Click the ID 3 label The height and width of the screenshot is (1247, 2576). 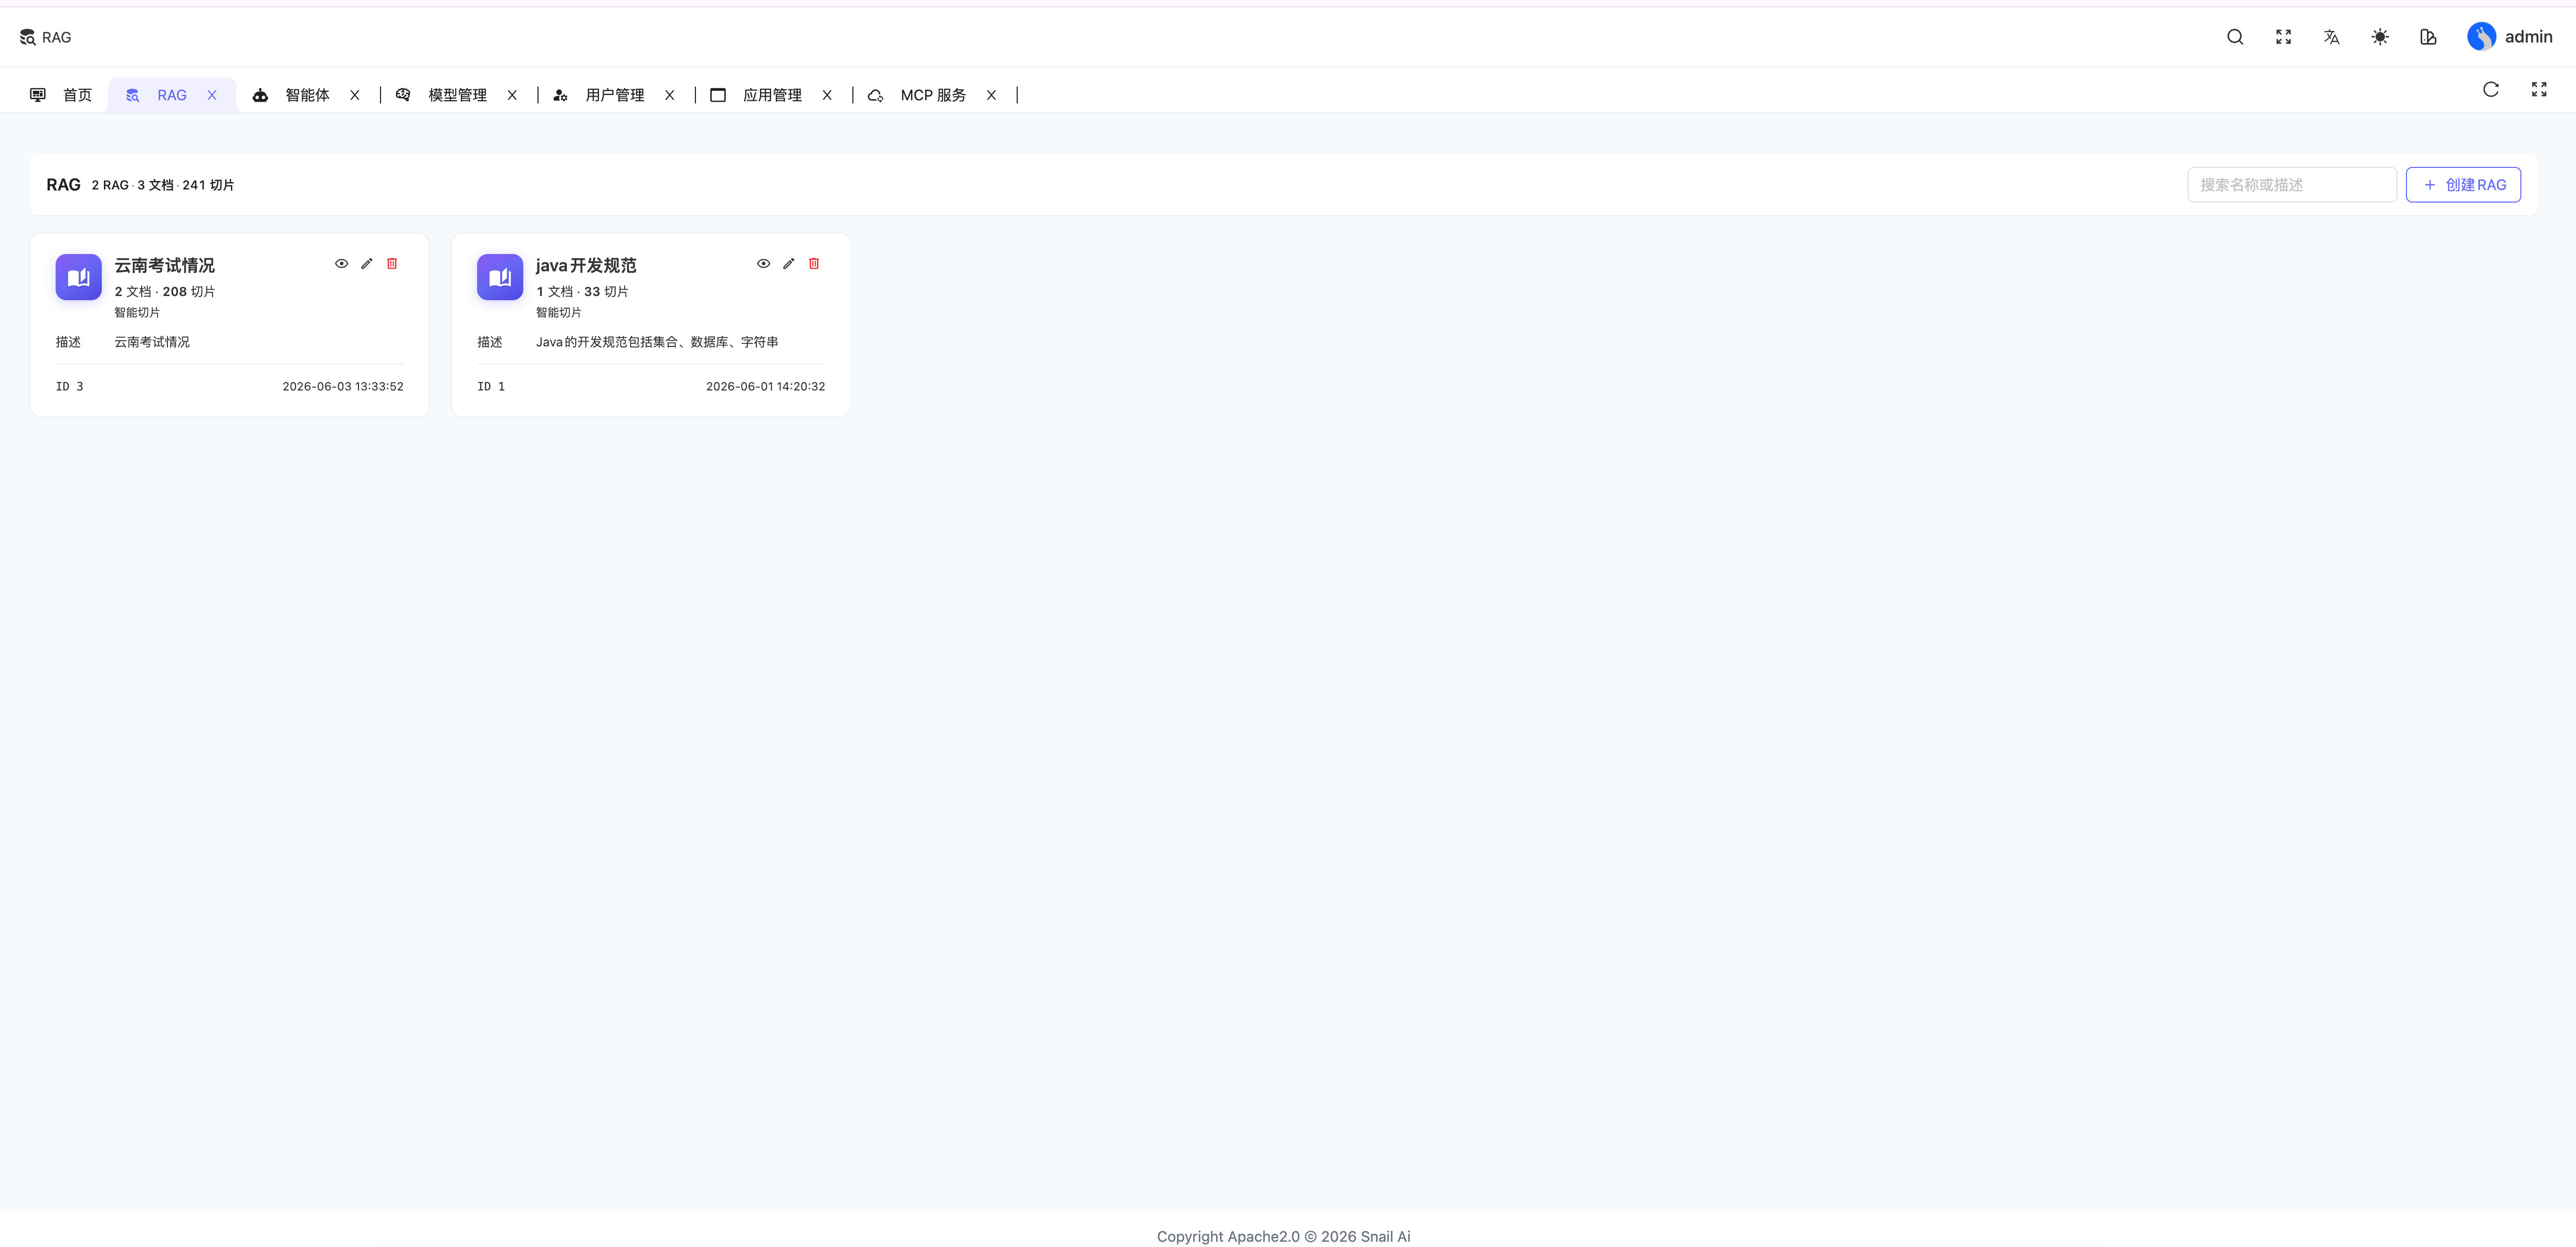pyautogui.click(x=70, y=387)
